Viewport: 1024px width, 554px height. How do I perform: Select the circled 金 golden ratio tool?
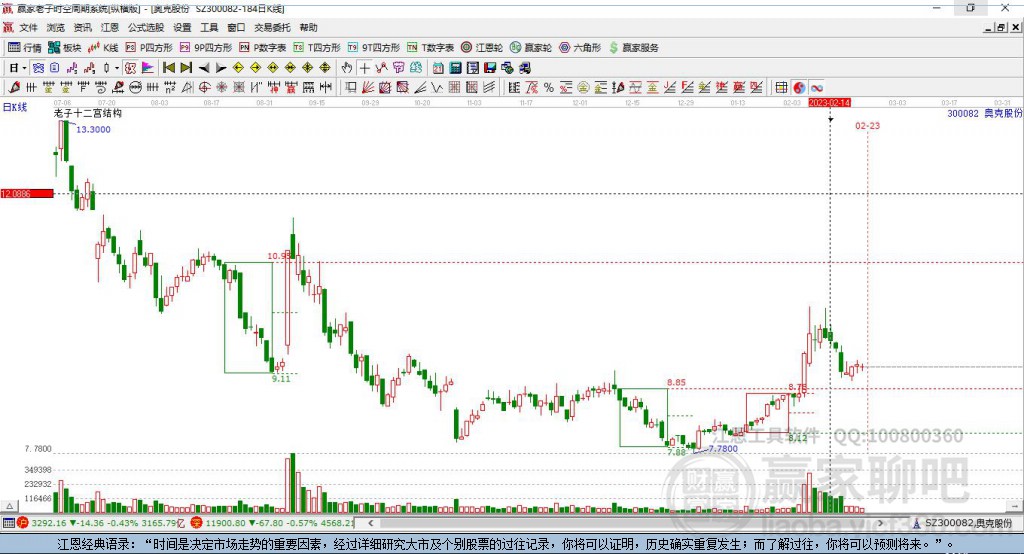[x=583, y=87]
